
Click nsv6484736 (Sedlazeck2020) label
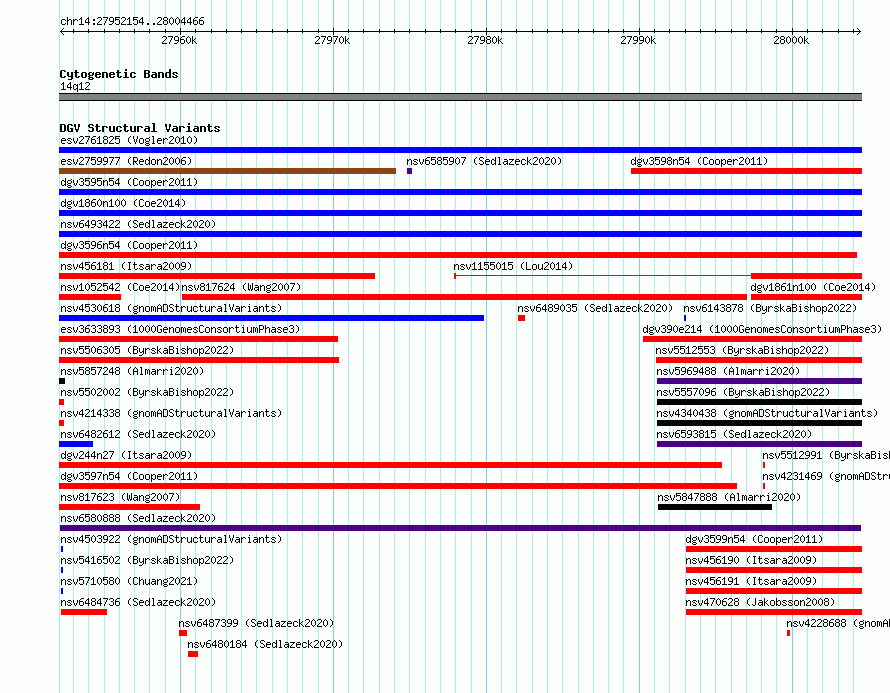point(138,602)
